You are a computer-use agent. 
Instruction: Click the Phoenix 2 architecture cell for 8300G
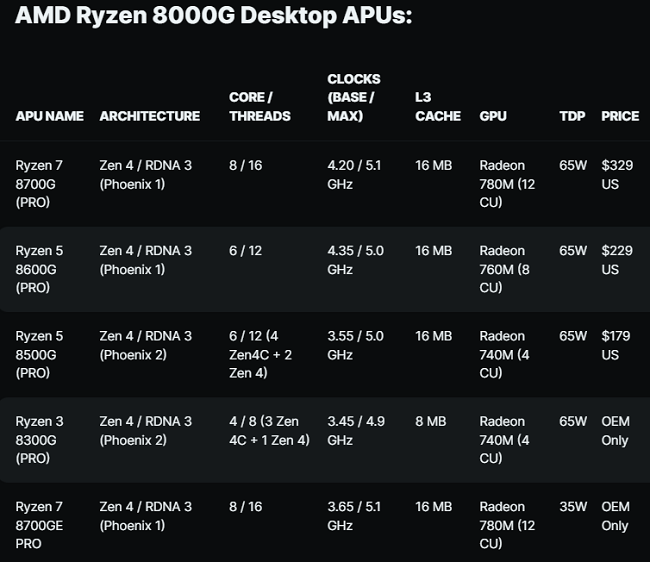146,431
